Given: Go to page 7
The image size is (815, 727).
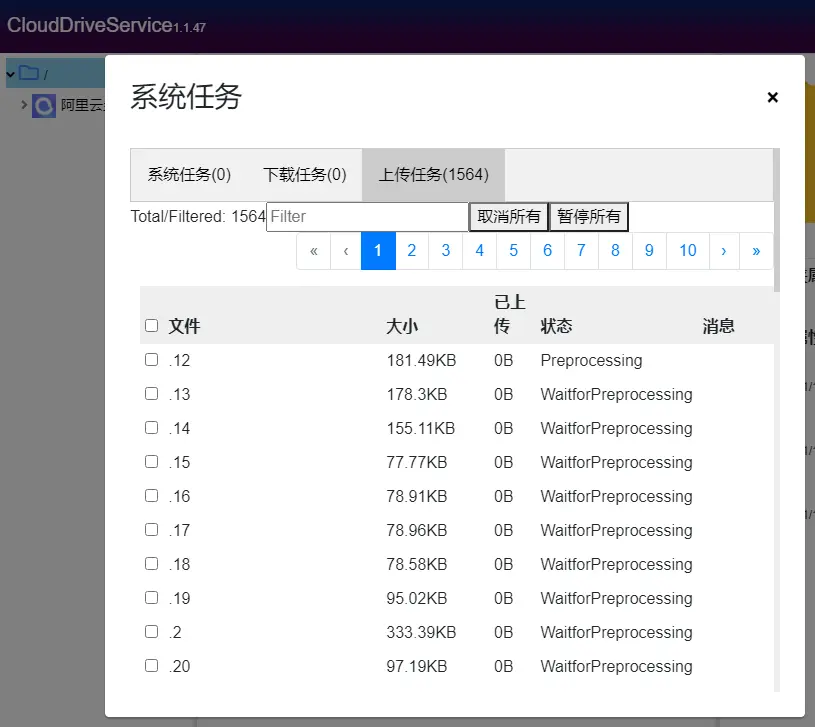Looking at the screenshot, I should (x=581, y=251).
